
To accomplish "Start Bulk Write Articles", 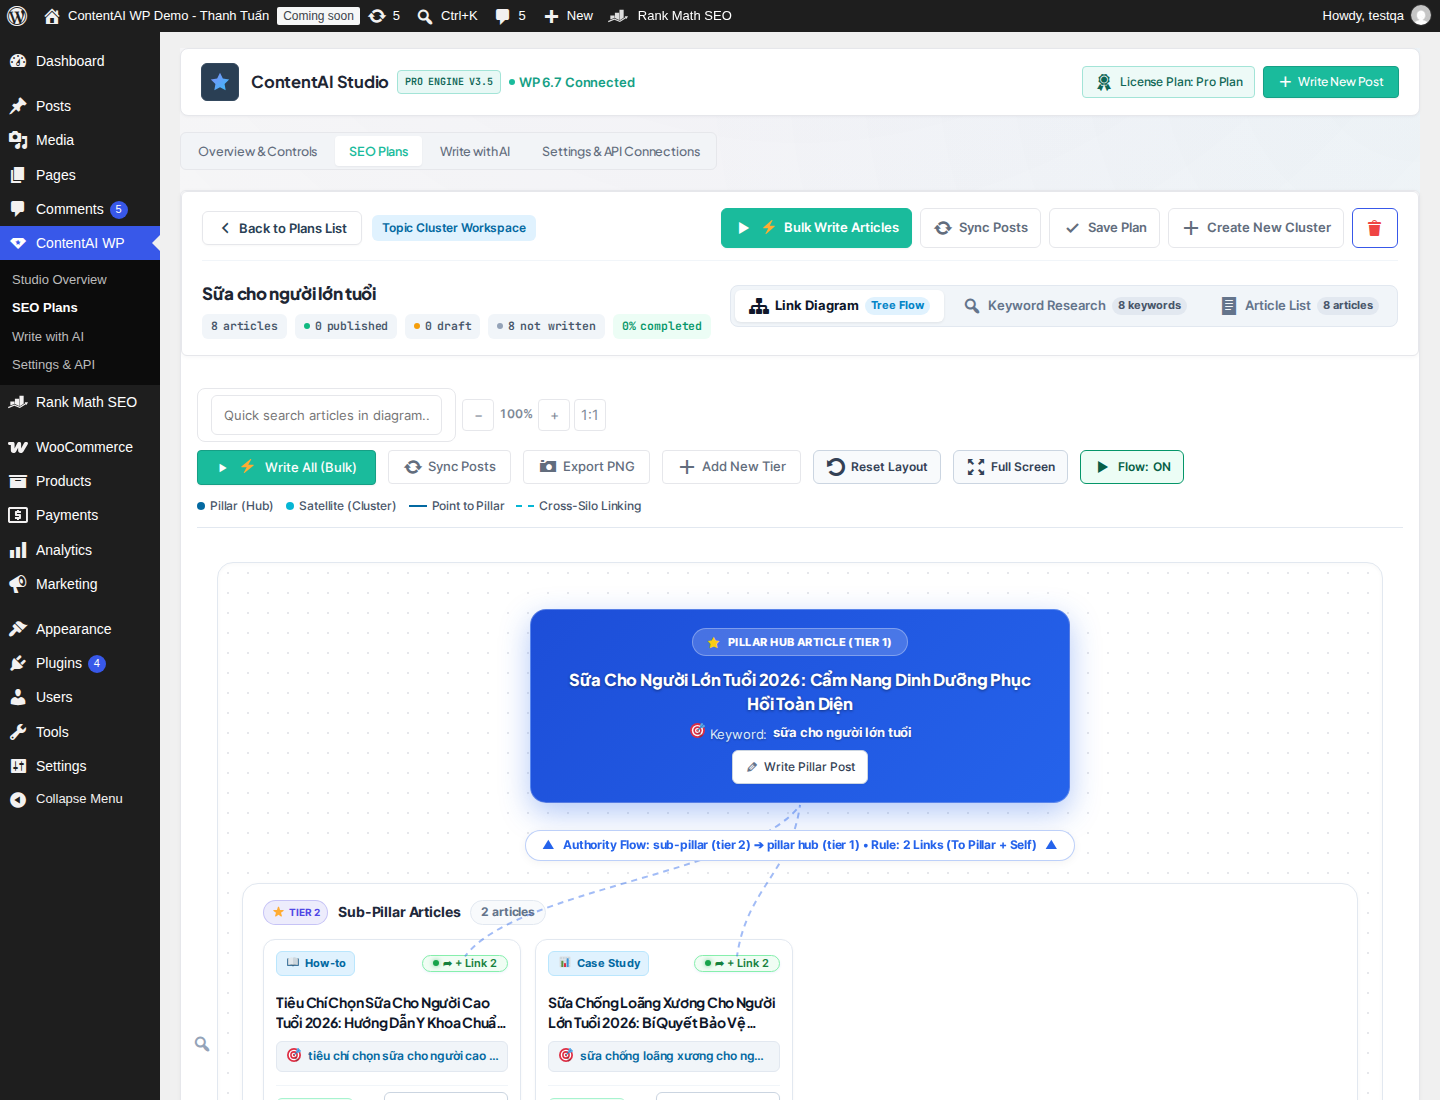I will click(816, 228).
